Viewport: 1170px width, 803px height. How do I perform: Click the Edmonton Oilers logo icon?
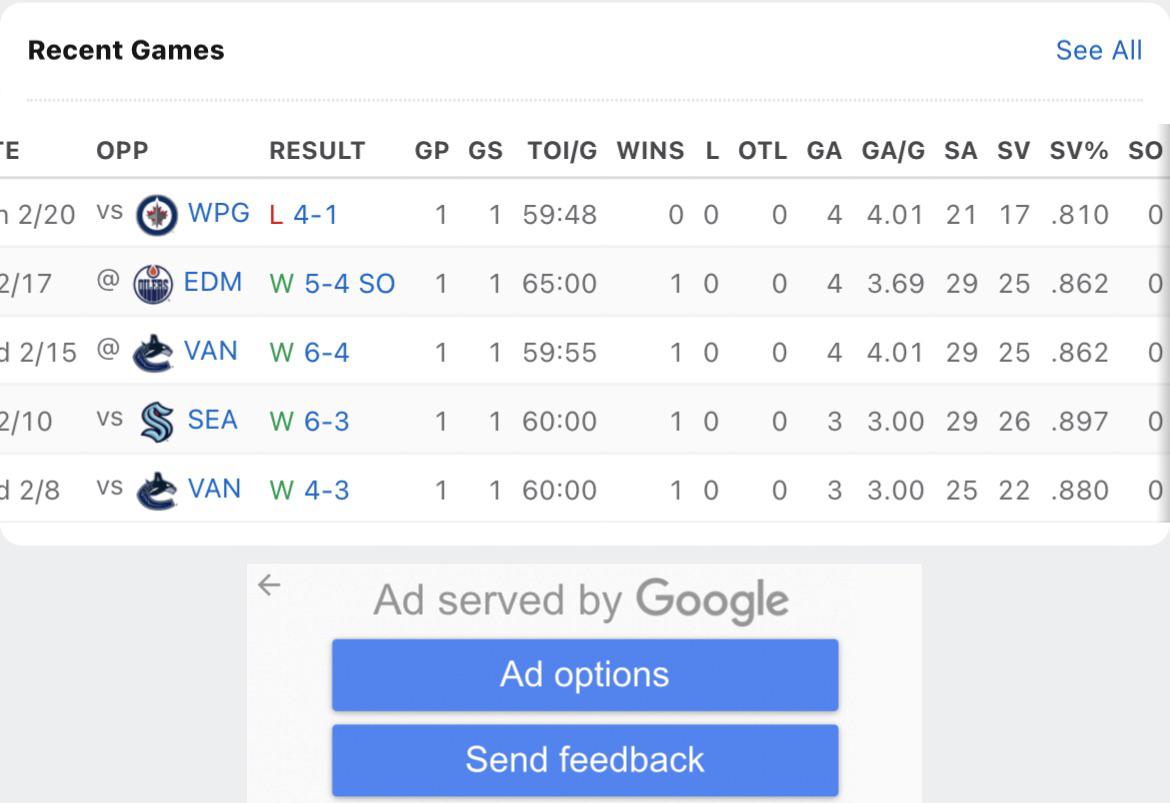point(153,284)
